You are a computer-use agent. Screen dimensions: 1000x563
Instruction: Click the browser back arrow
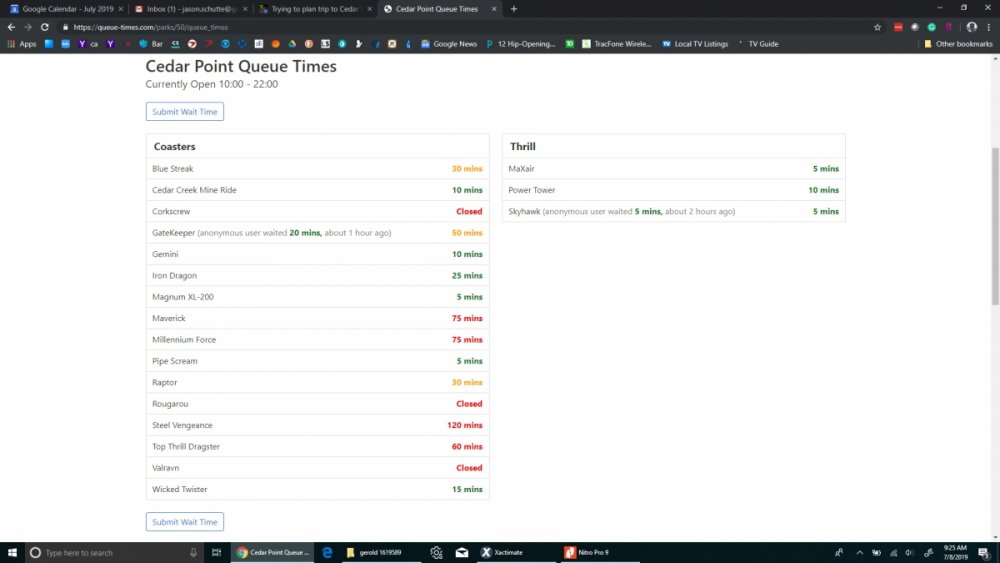(x=11, y=27)
